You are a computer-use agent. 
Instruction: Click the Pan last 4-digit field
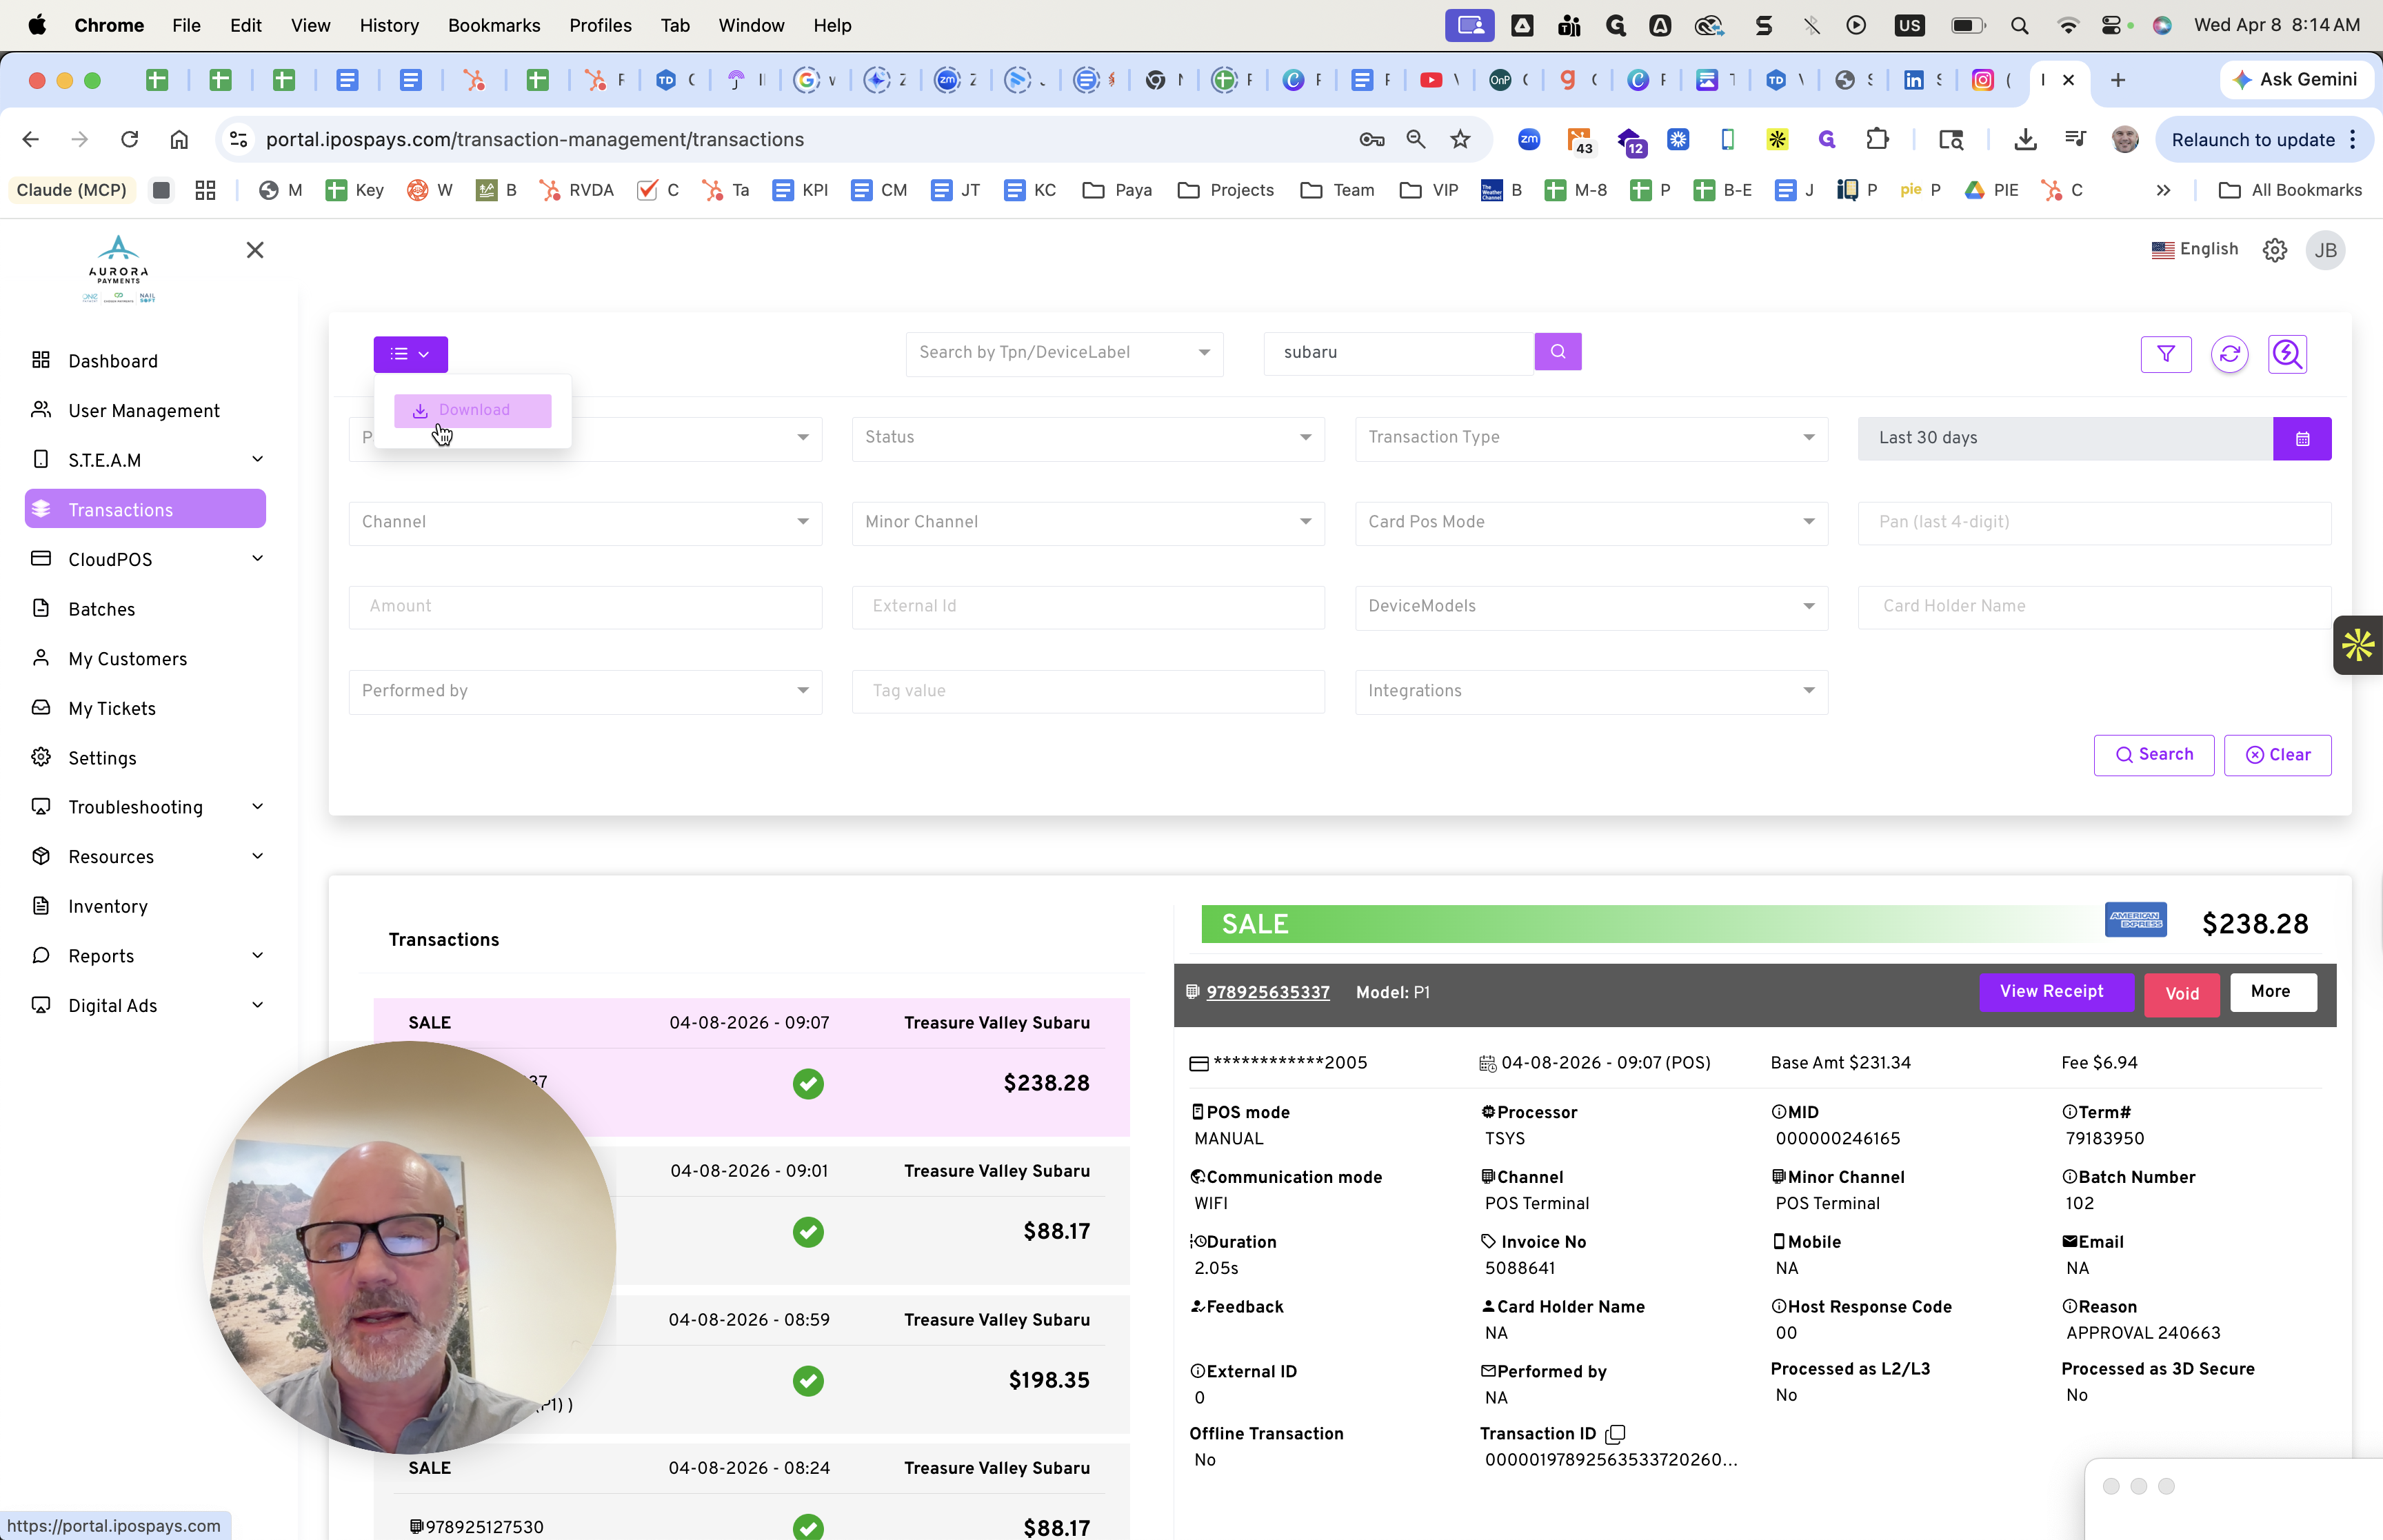(2093, 522)
